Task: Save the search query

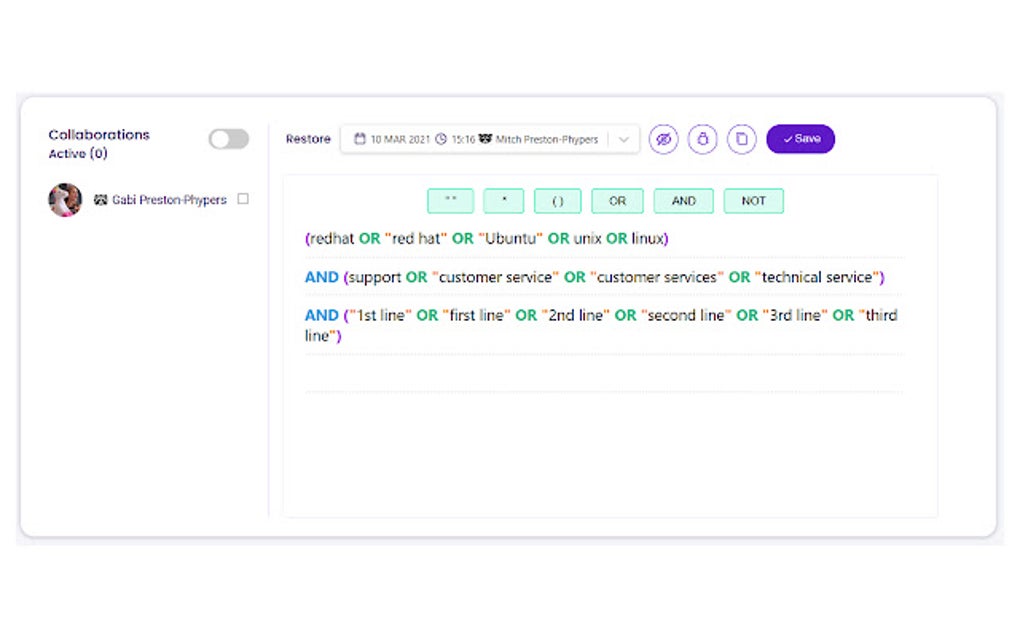Action: coord(800,139)
